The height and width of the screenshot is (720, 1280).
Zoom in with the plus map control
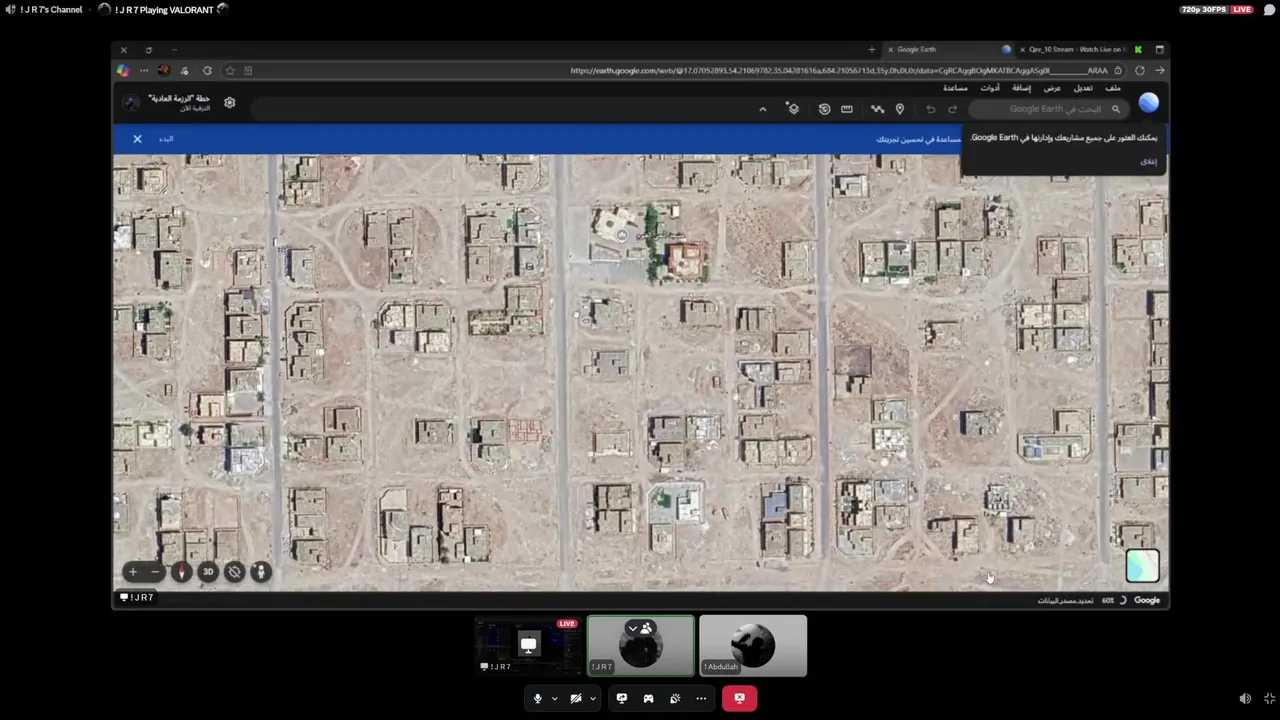pos(132,572)
